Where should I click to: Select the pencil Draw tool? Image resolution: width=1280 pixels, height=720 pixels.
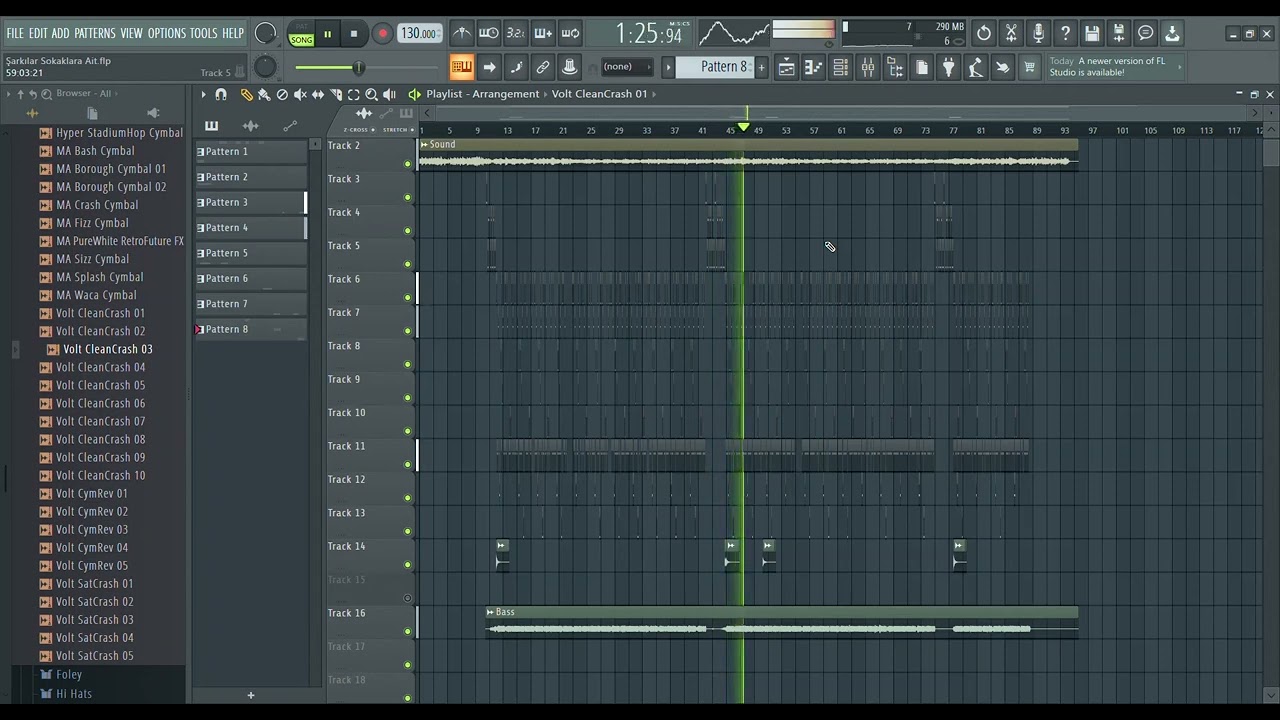coord(246,94)
